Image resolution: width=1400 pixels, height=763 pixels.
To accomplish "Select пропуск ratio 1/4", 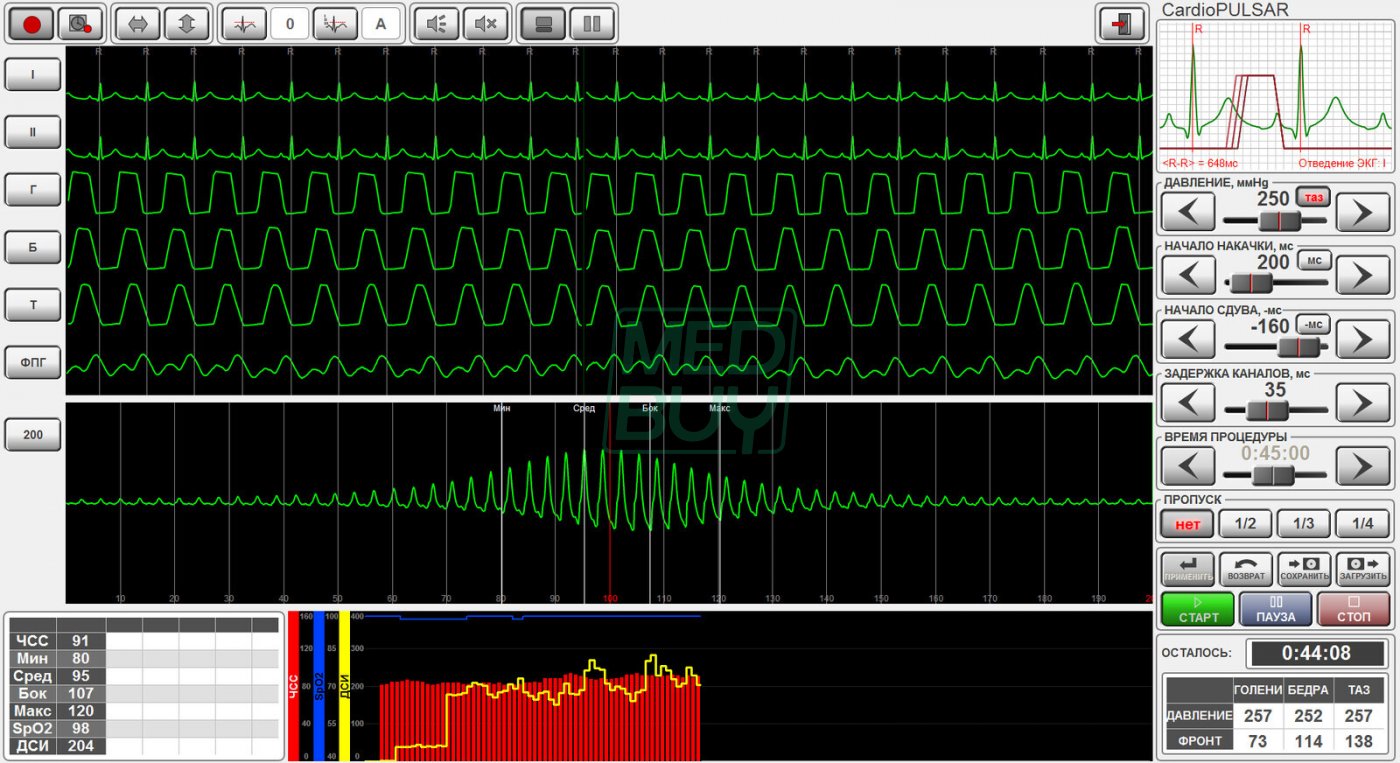I will click(x=1363, y=522).
